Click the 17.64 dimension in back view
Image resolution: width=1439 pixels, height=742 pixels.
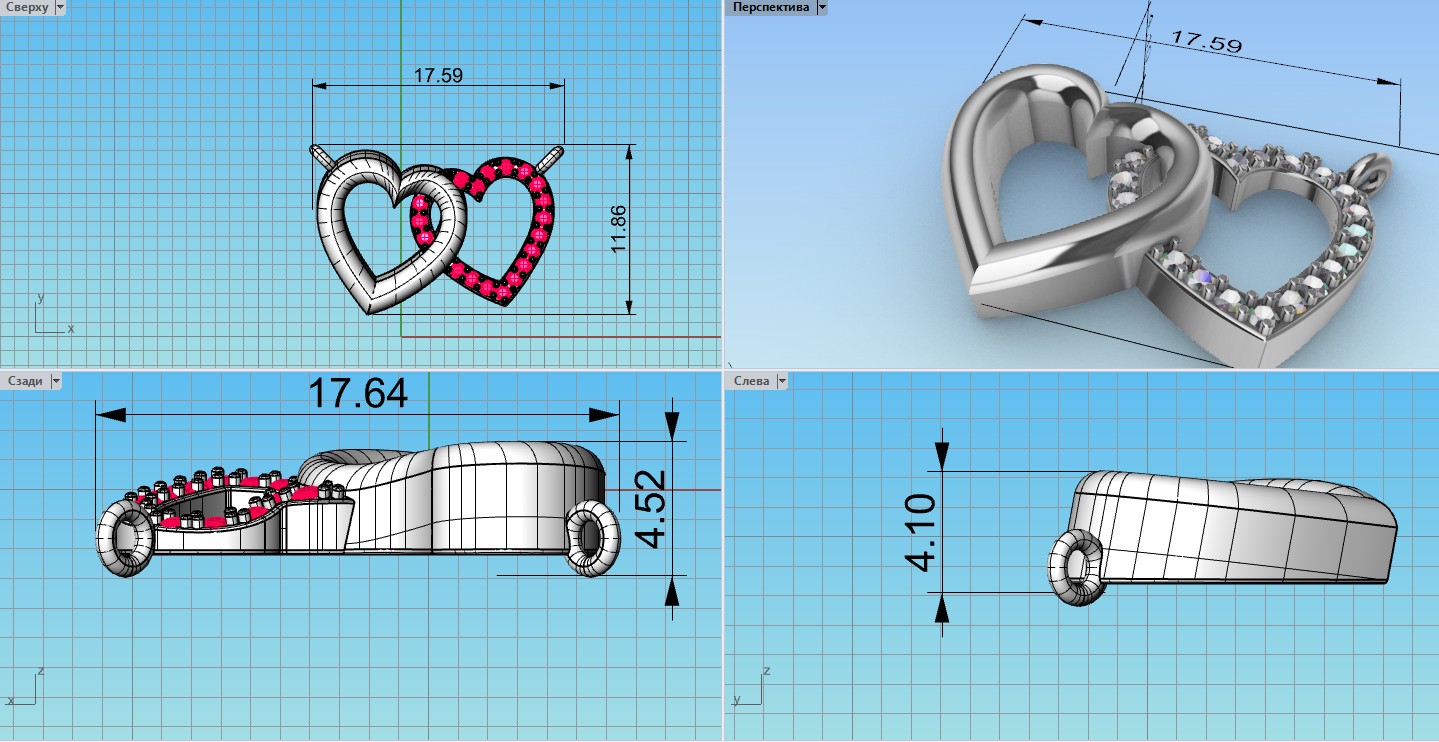[x=357, y=393]
